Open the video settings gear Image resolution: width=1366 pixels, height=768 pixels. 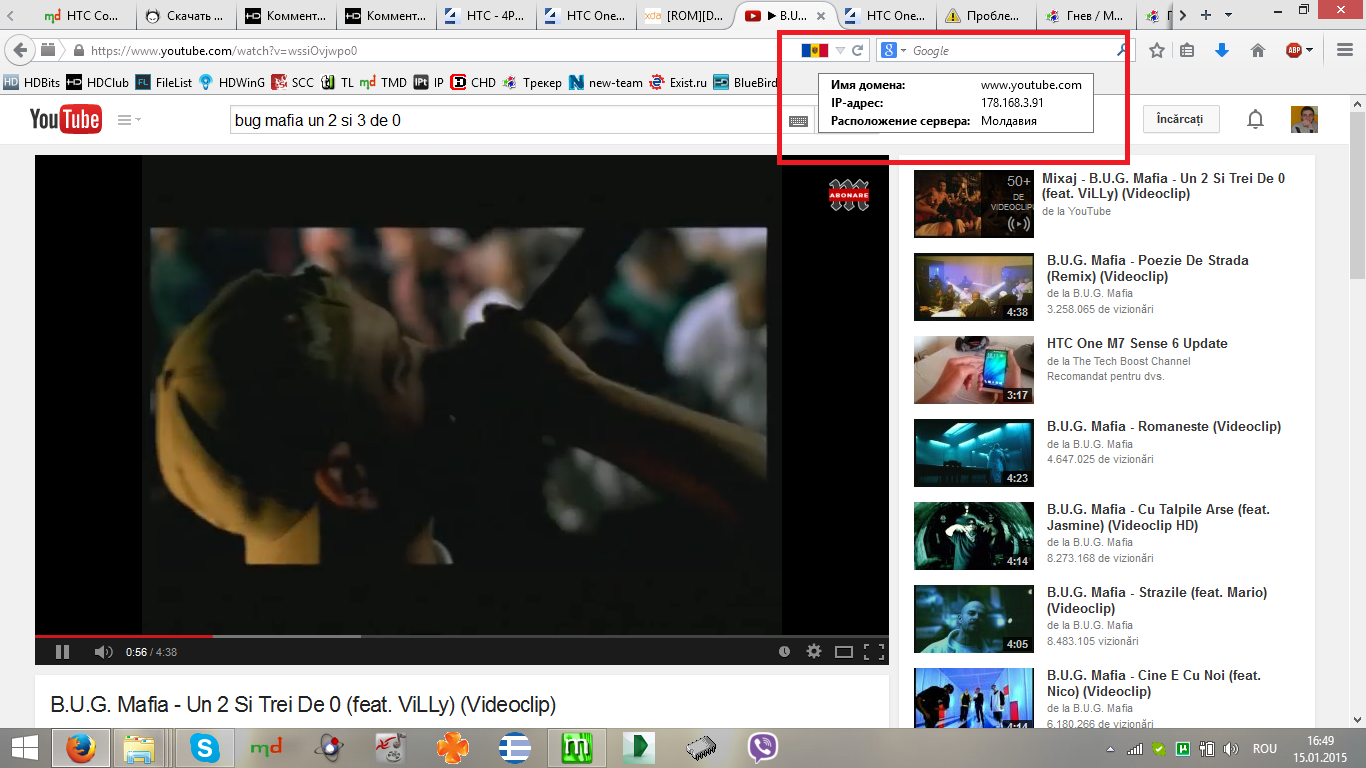pyautogui.click(x=814, y=652)
